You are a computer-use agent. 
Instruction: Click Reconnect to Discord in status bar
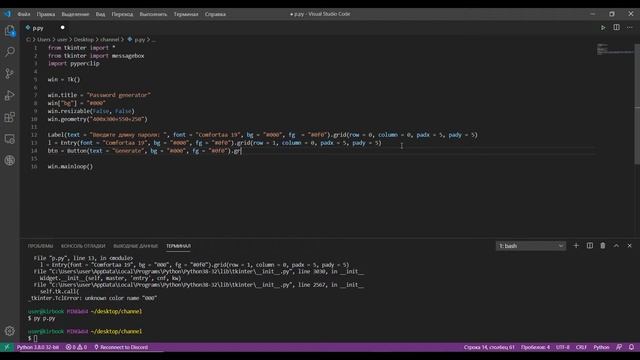(x=121, y=347)
